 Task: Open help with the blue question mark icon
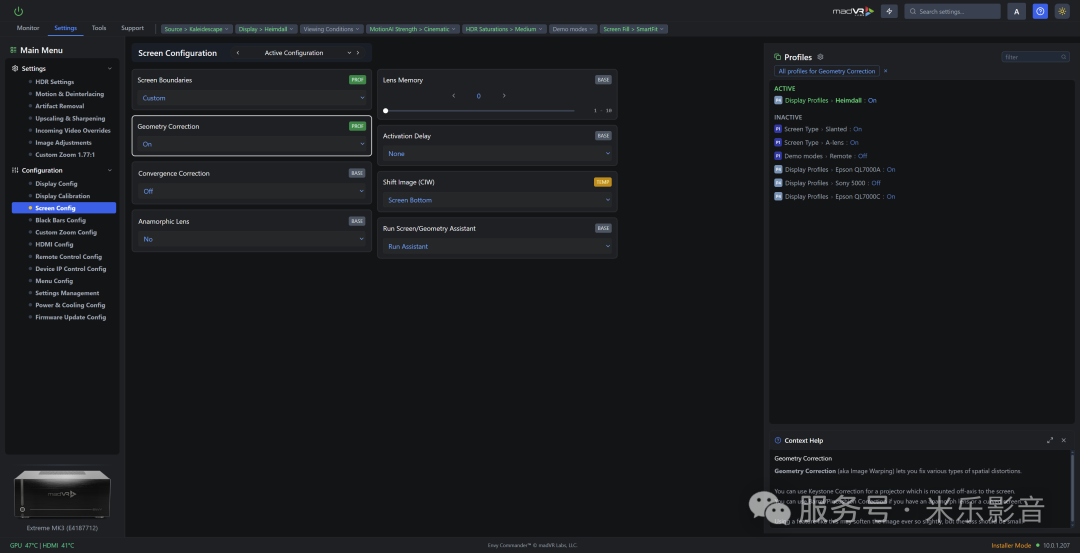click(x=1040, y=11)
